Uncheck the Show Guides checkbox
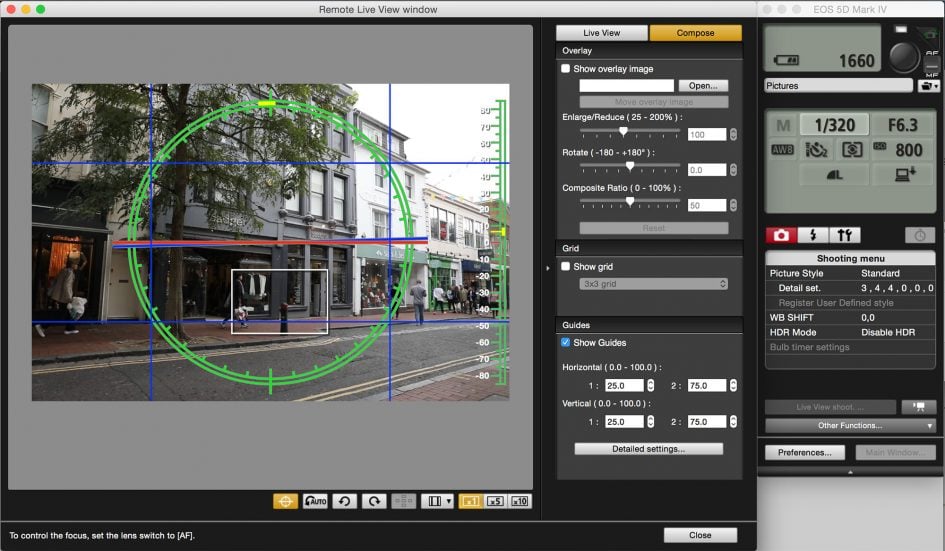Viewport: 945px width, 551px height. pyautogui.click(x=566, y=343)
